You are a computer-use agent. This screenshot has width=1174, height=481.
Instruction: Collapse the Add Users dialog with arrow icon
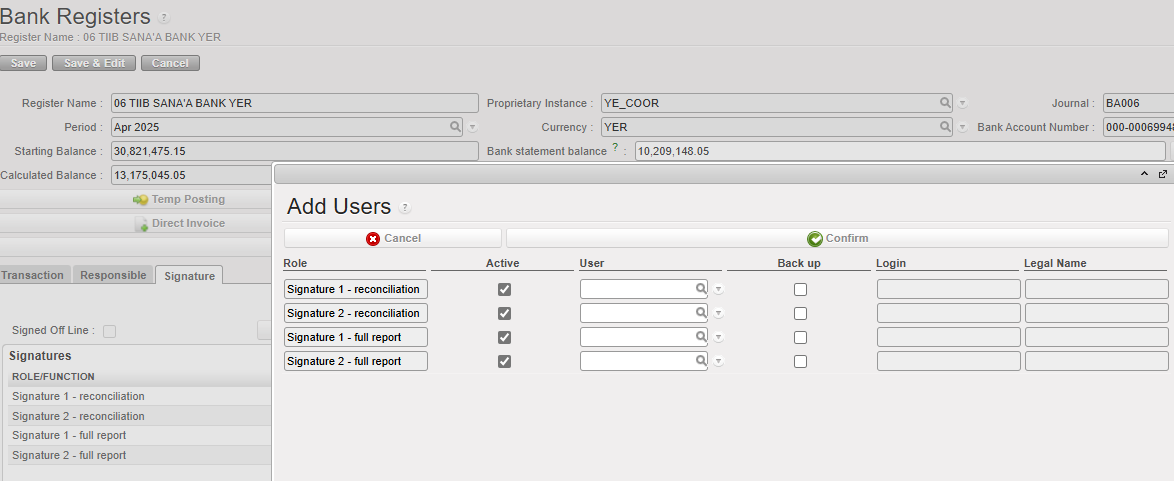(x=1145, y=174)
